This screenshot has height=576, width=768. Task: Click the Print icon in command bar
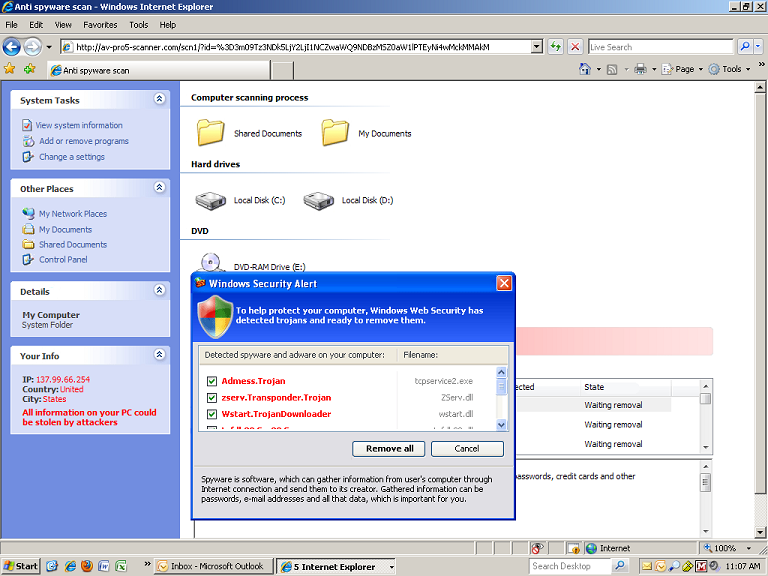pyautogui.click(x=640, y=69)
